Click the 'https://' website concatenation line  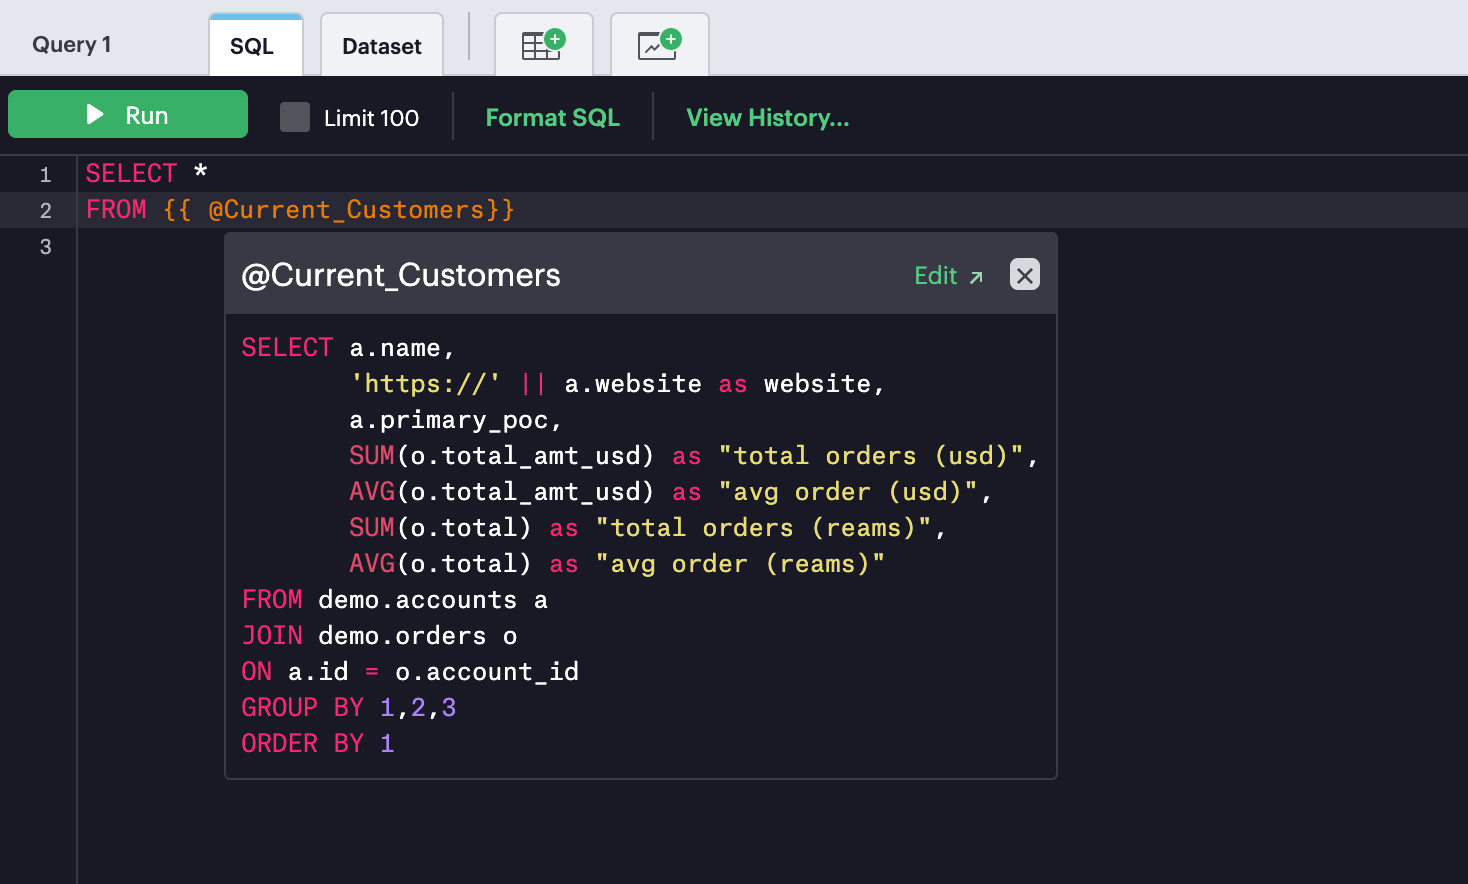617,384
